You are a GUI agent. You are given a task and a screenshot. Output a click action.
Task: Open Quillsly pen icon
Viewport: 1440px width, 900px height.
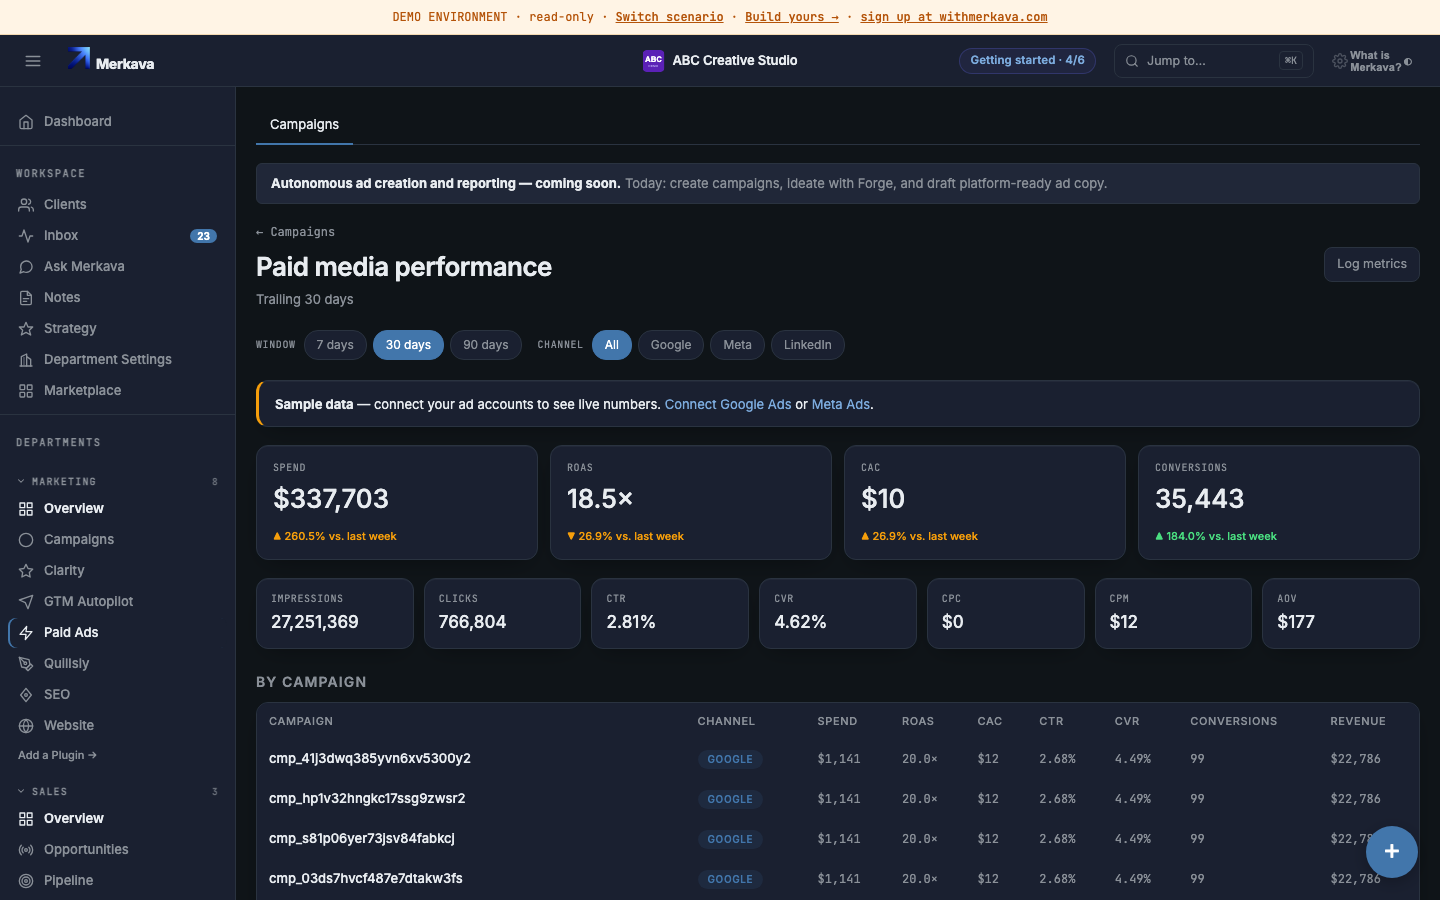point(26,664)
